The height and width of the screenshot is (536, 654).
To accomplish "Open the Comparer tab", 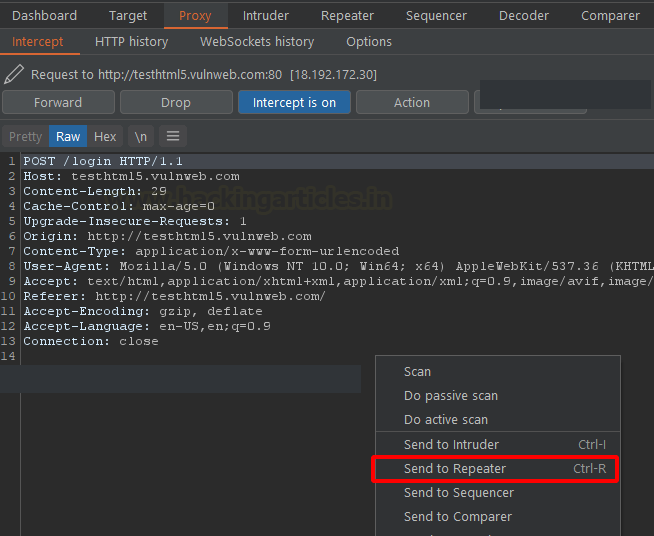I will [610, 15].
